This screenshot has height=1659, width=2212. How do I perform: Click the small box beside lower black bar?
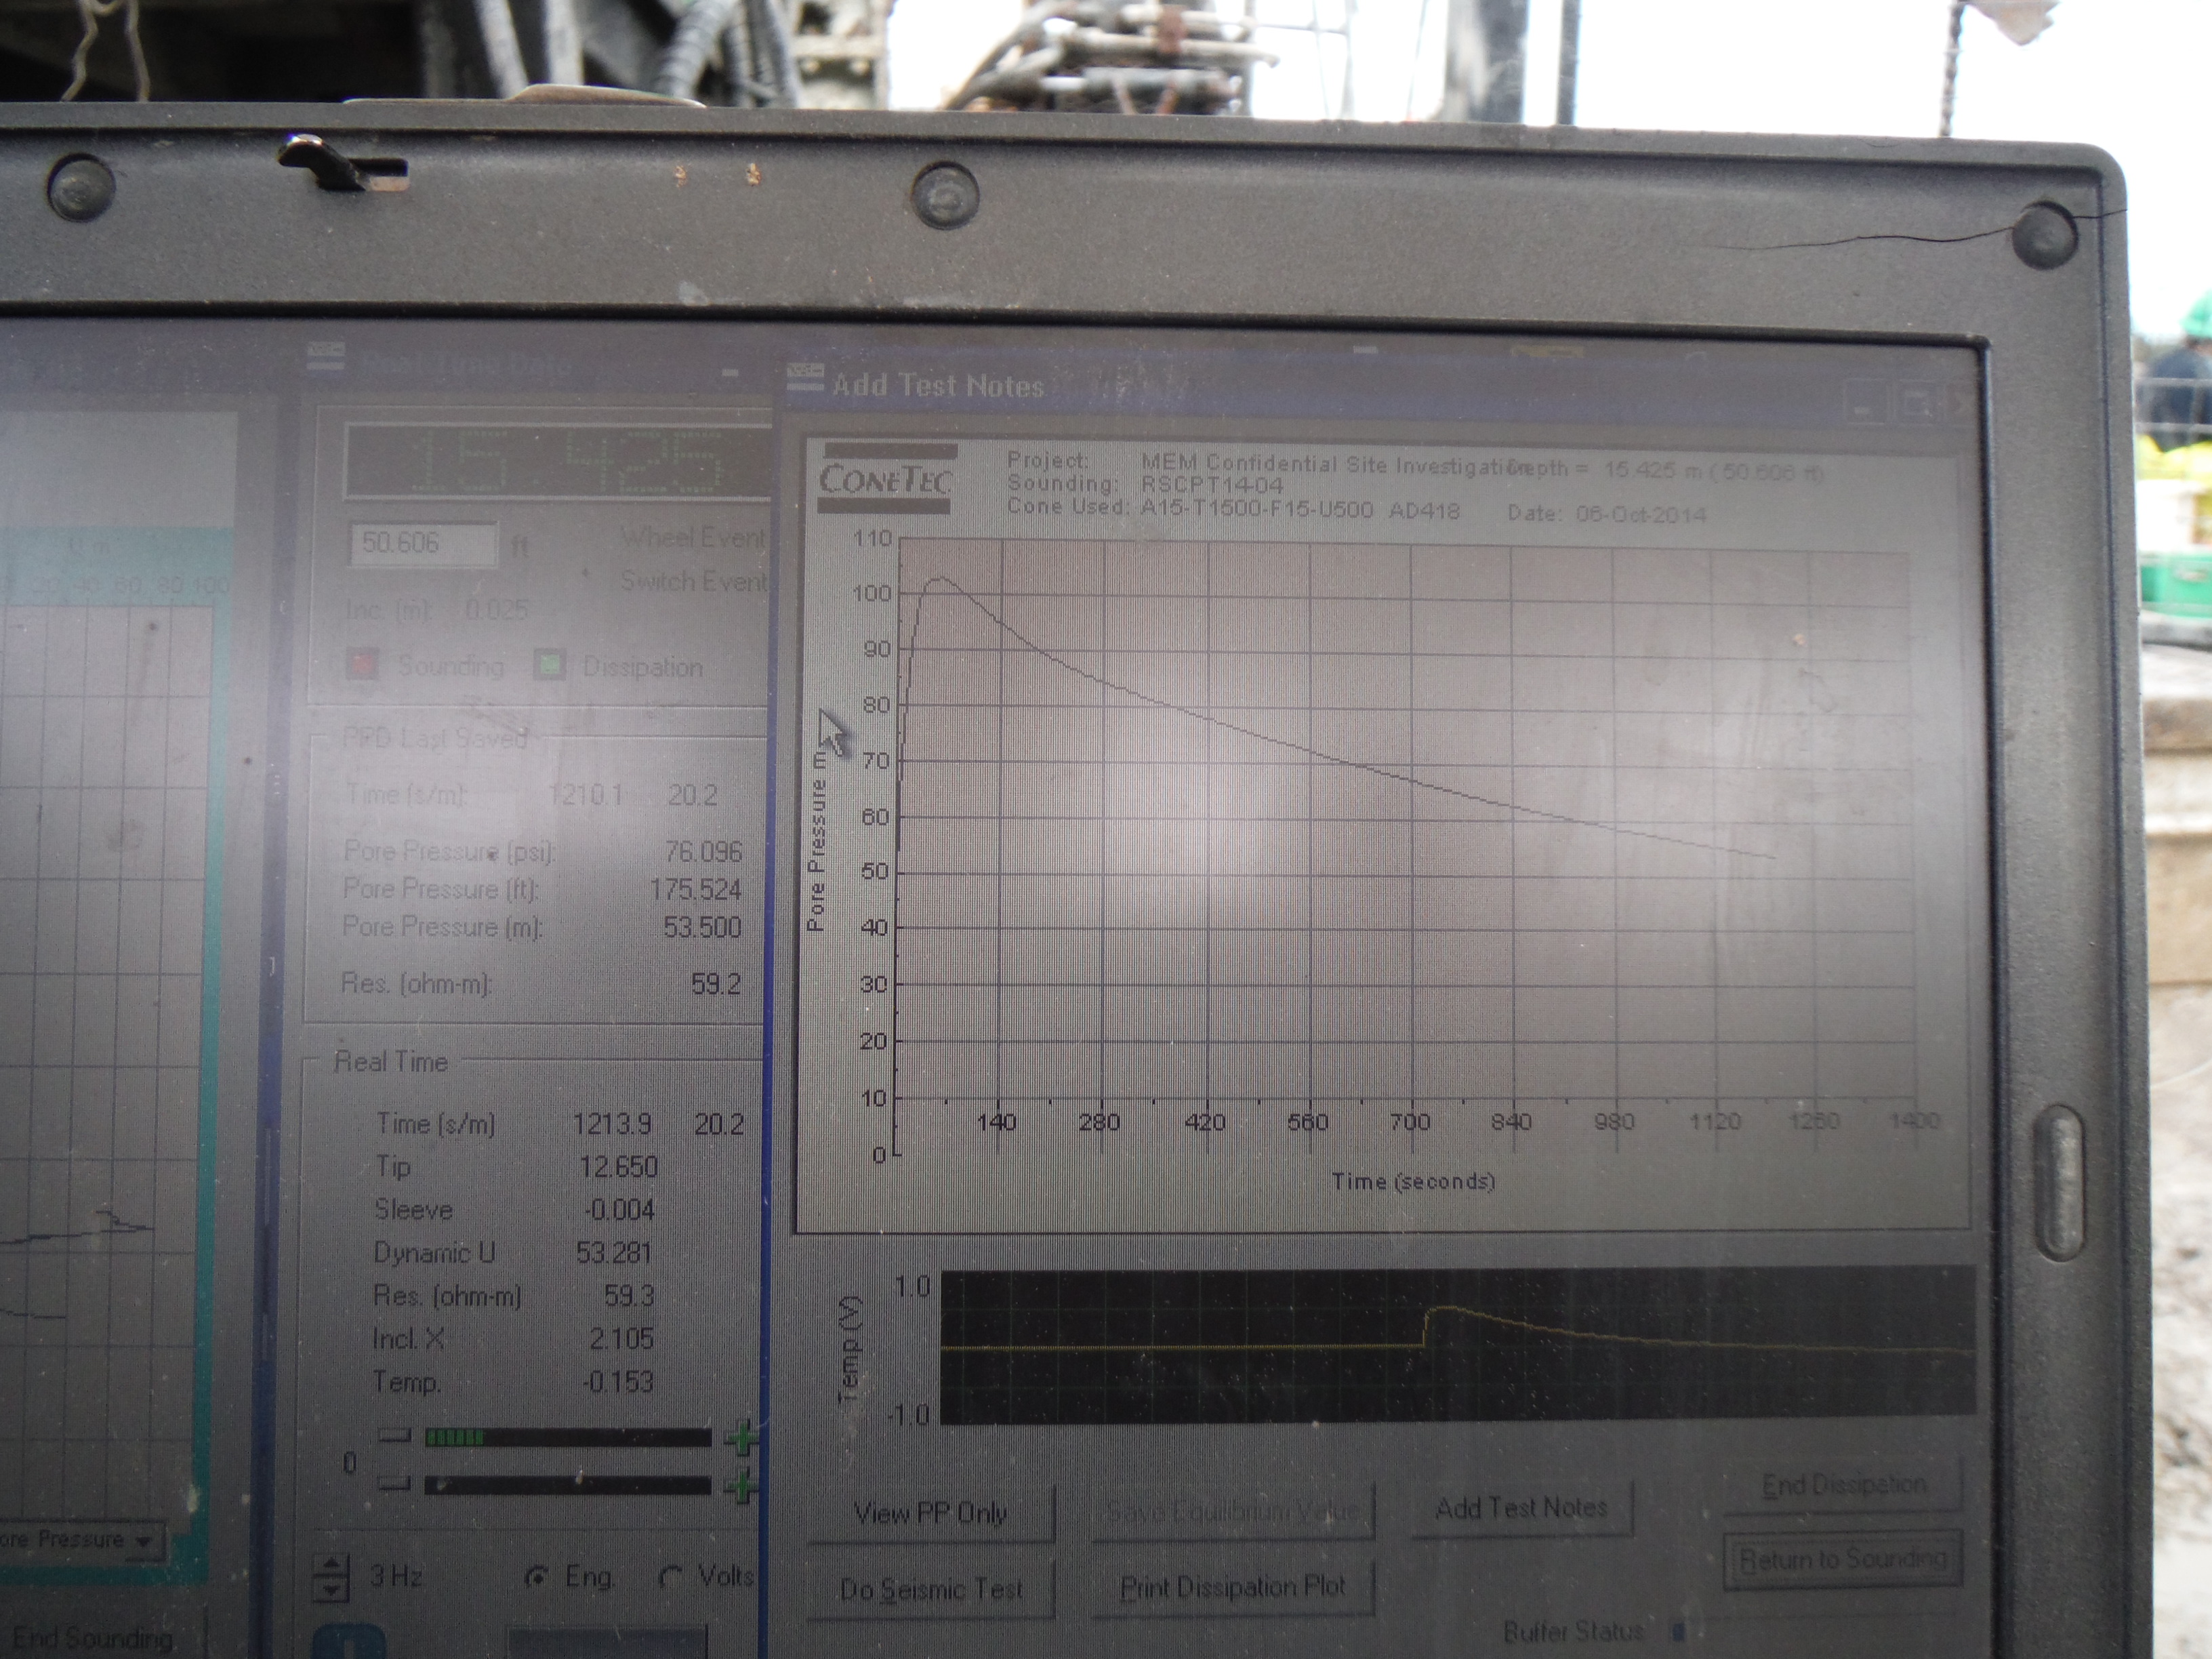pos(395,1483)
